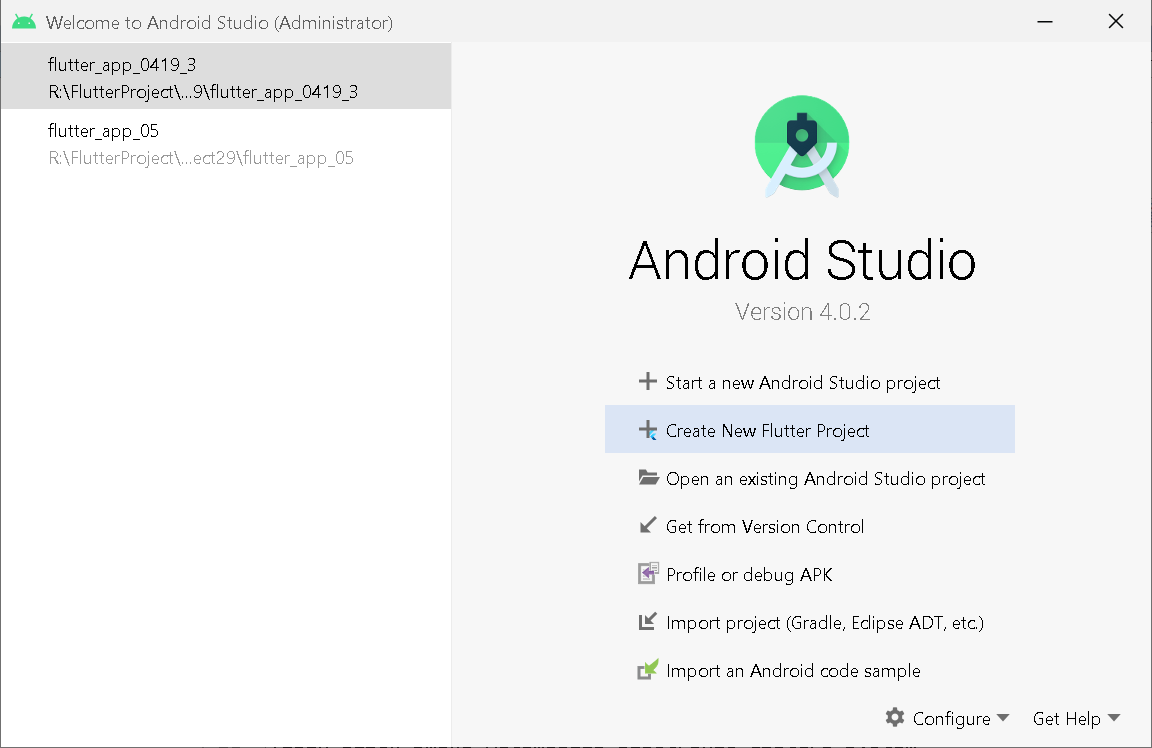The image size is (1152, 748).
Task: Click the Profile or debug APK icon
Action: click(648, 574)
